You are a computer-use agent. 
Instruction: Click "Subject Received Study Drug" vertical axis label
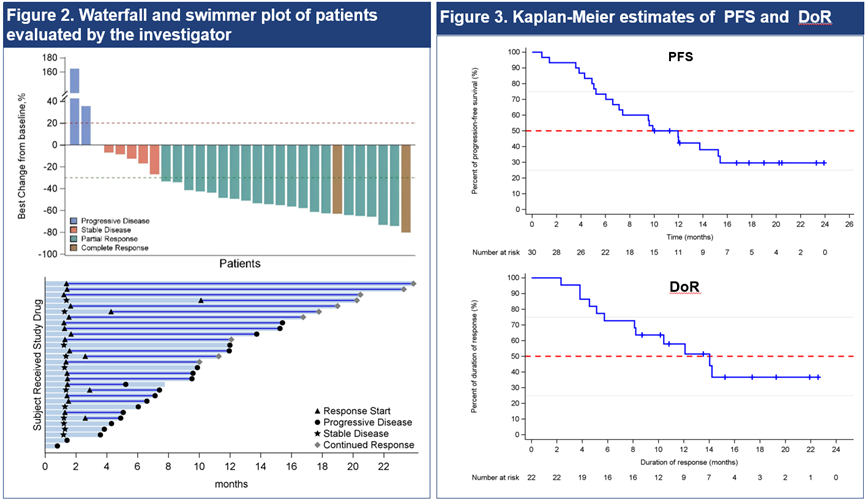click(x=38, y=364)
